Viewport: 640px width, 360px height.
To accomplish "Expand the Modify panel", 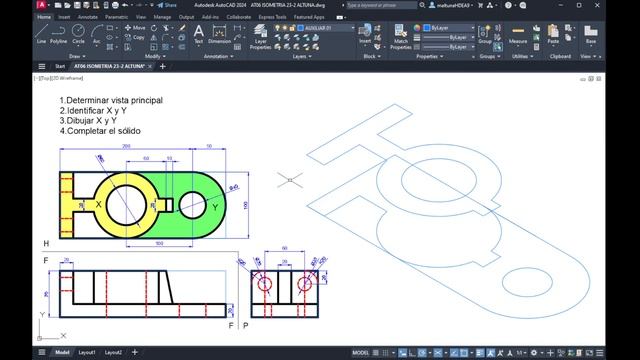I will [x=155, y=56].
